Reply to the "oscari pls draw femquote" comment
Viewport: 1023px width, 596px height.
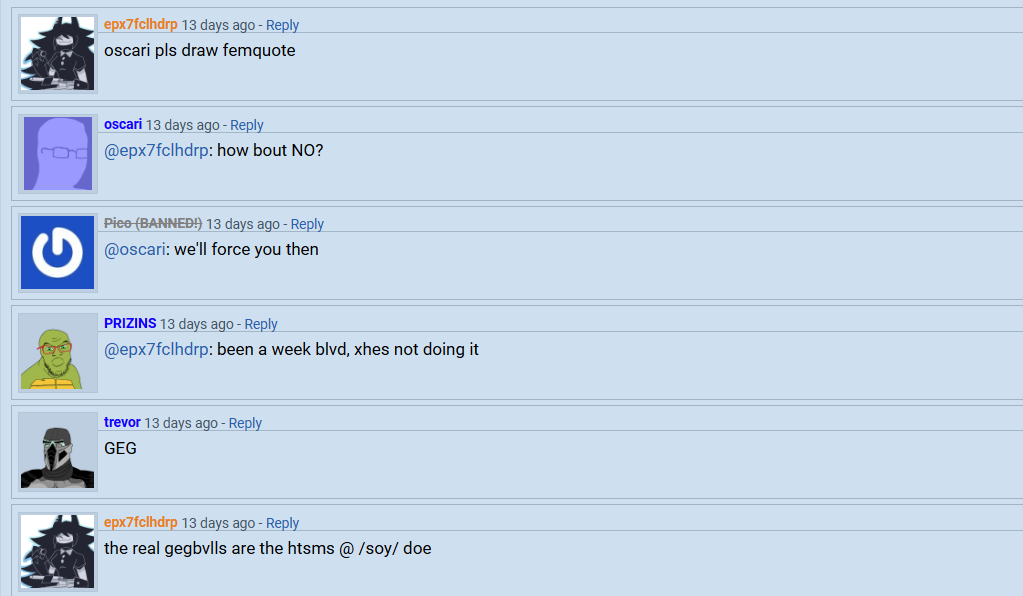(283, 25)
